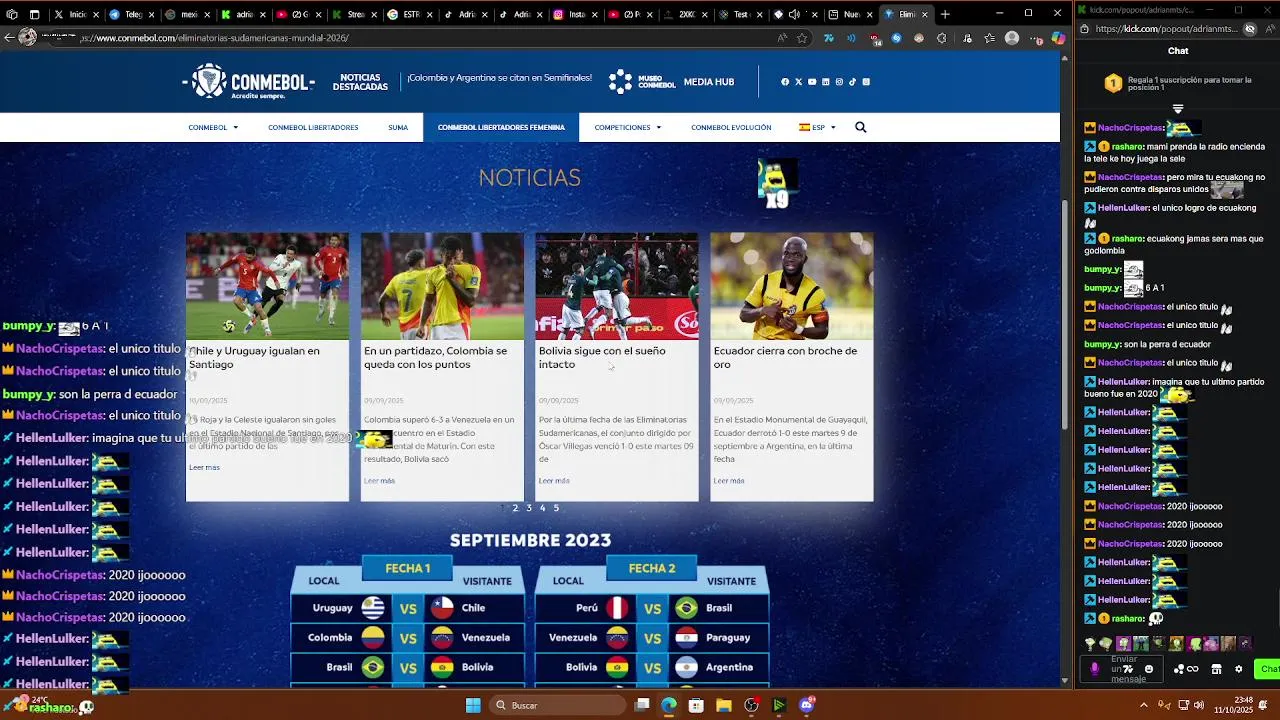Screen dimensions: 1280x720
Task: Click Regala 1 suscripción banner in chat
Action: 1178,83
